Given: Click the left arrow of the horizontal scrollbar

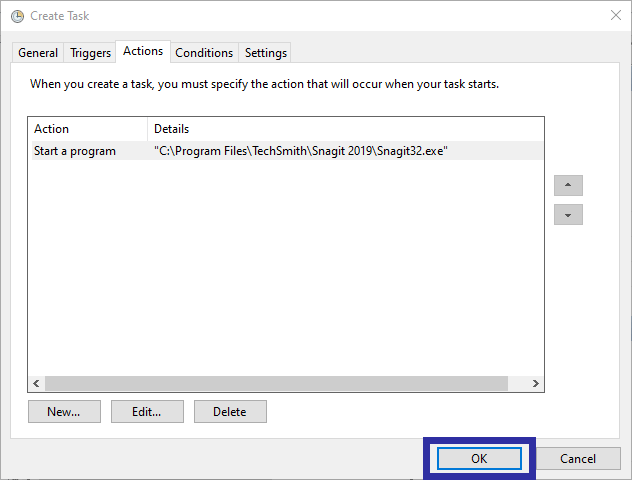Looking at the screenshot, I should (x=36, y=383).
